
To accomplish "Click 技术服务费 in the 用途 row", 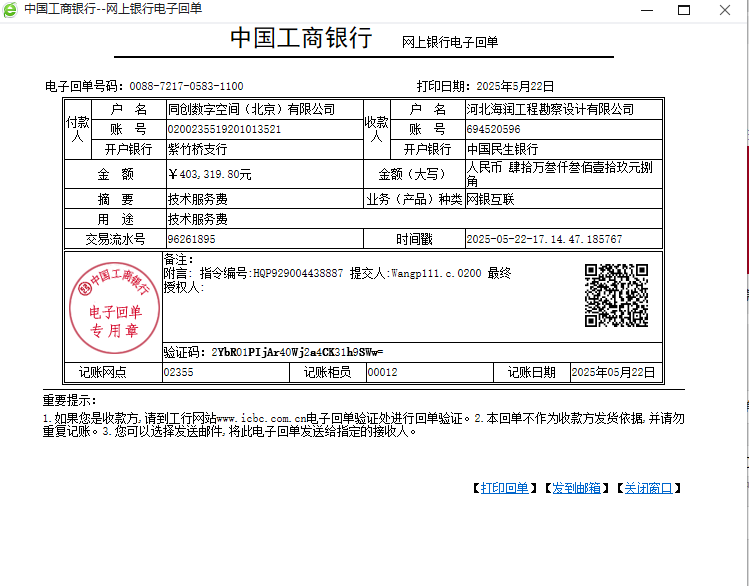I will pyautogui.click(x=197, y=219).
